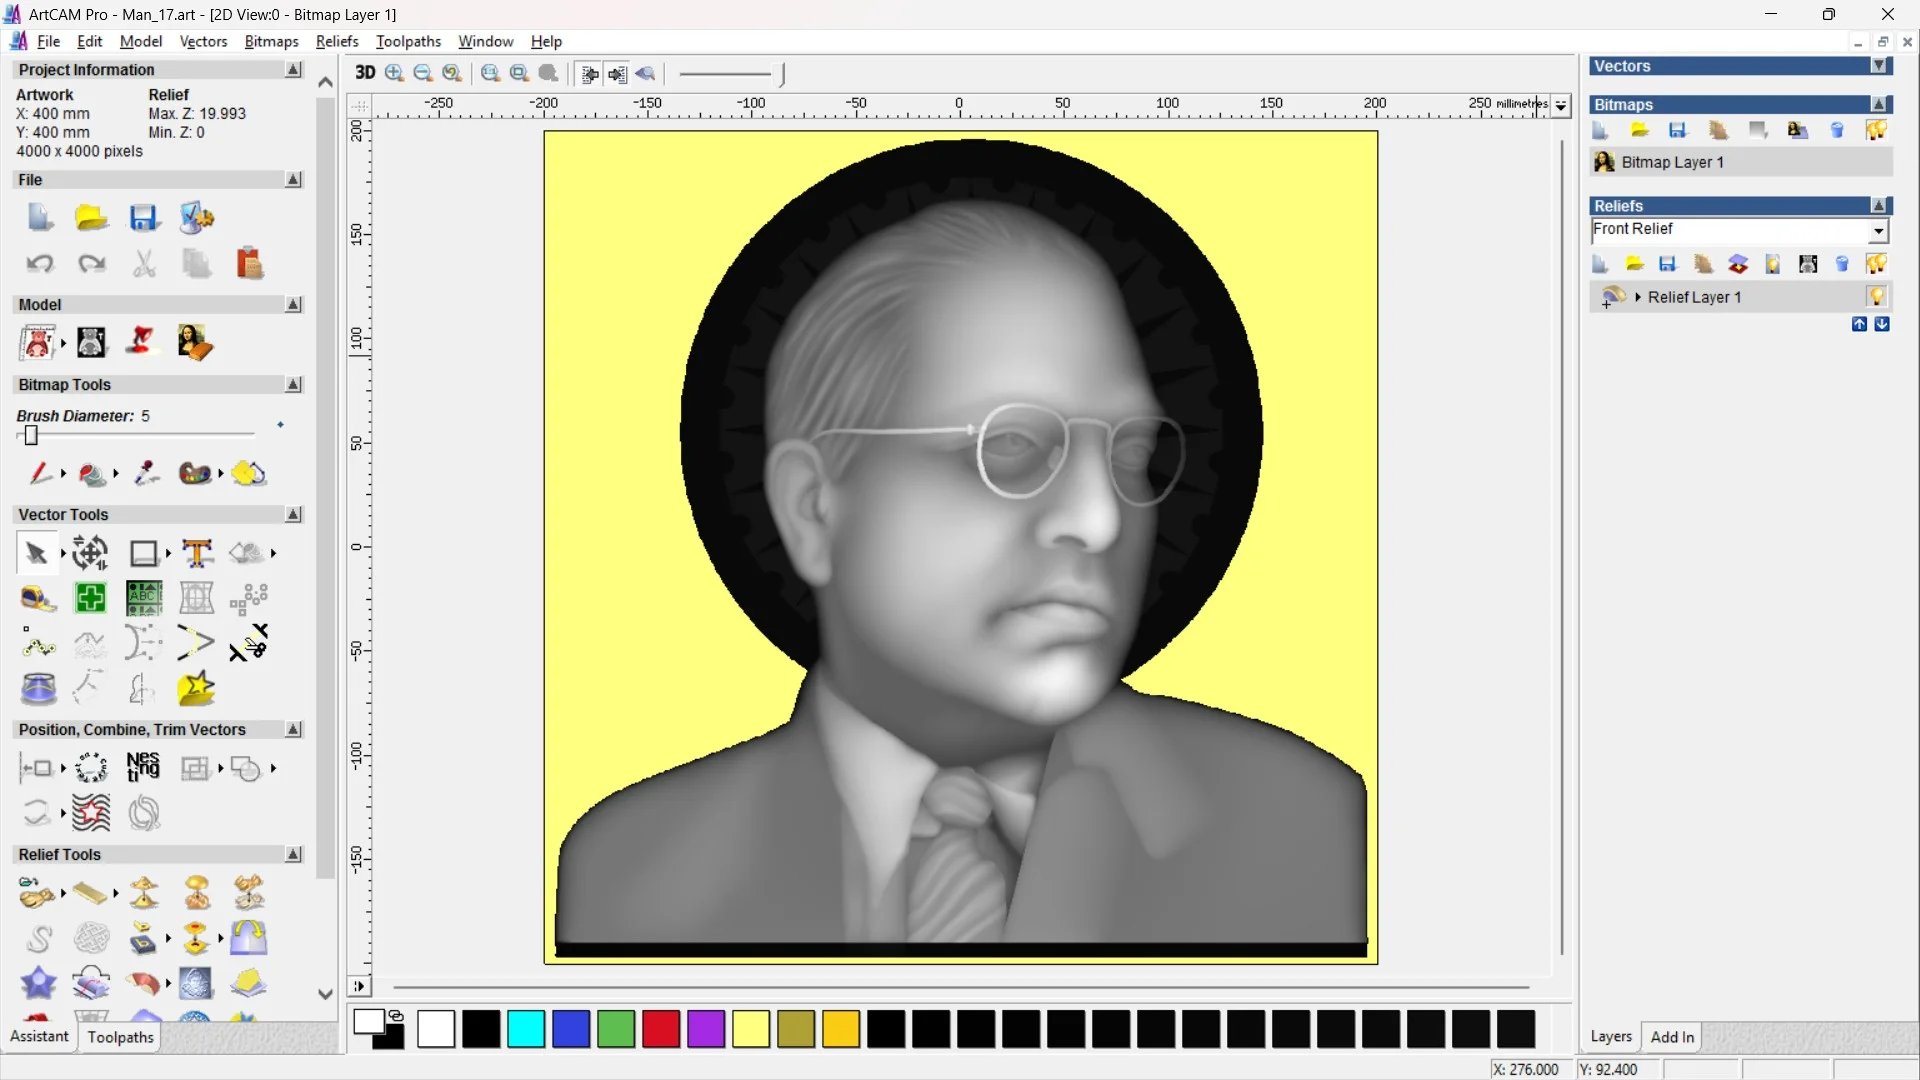Viewport: 1920px width, 1080px height.
Task: Select the Transform Vectors tool
Action: pos(90,553)
